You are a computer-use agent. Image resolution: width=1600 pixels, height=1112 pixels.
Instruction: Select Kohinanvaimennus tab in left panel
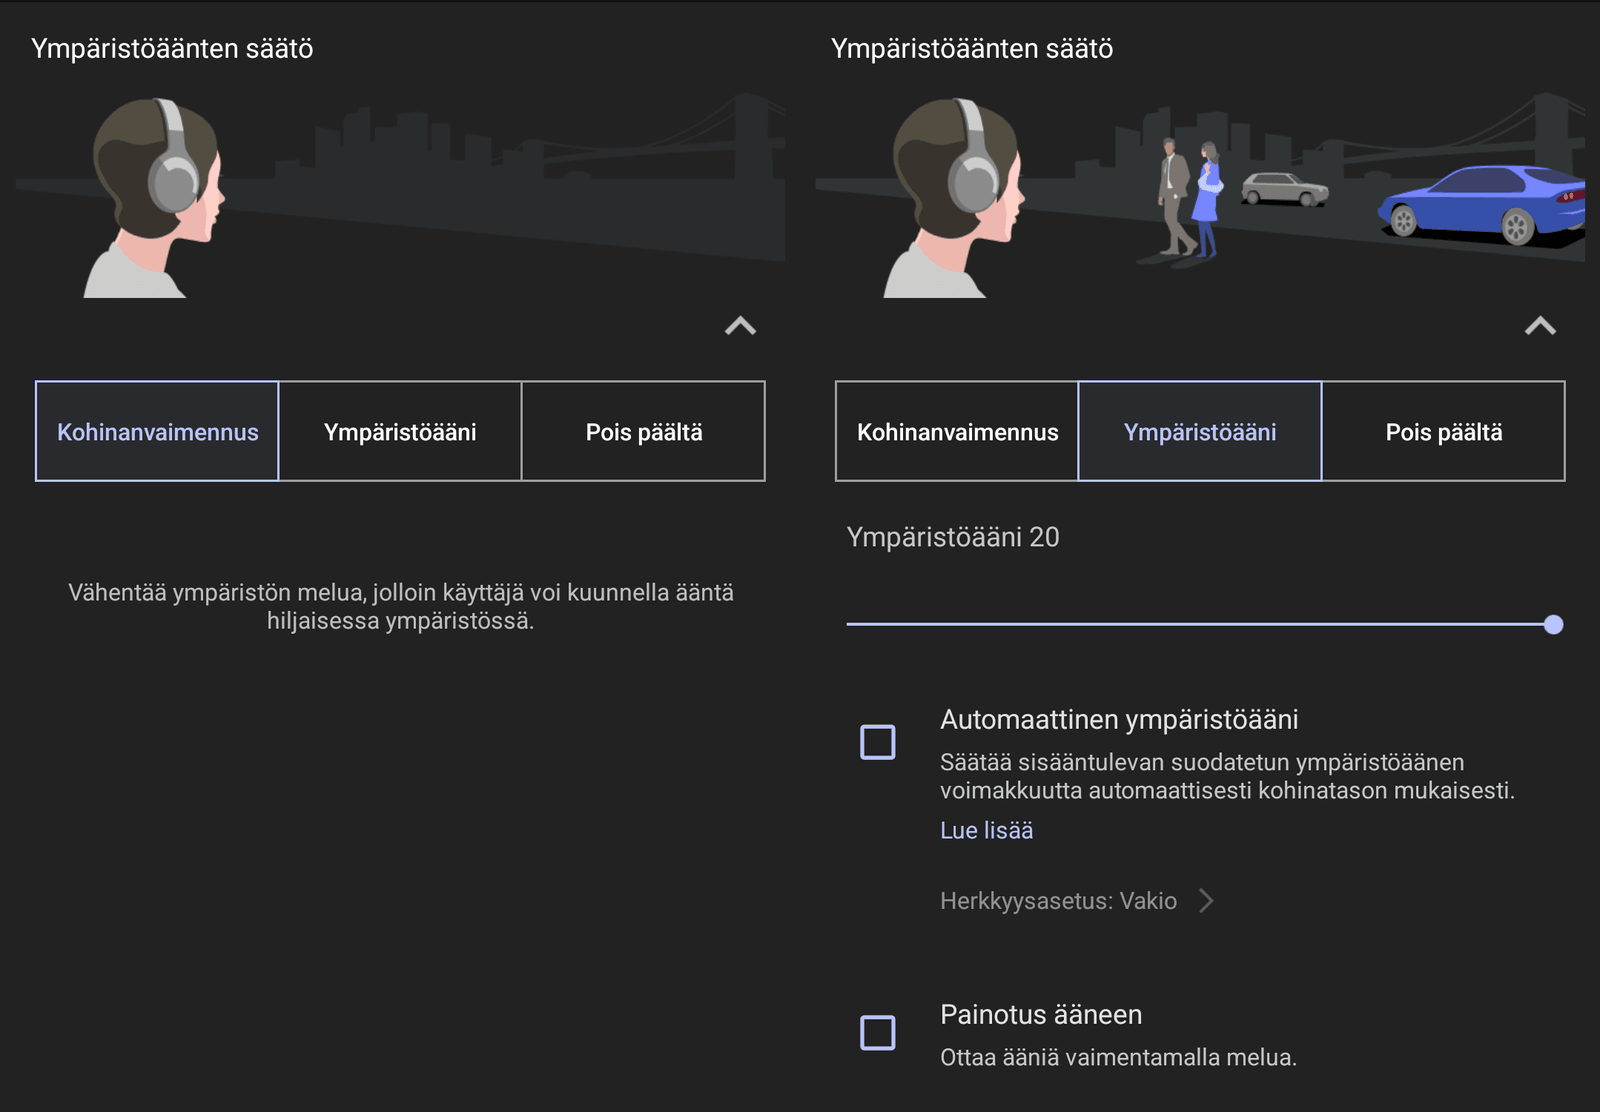pyautogui.click(x=157, y=432)
